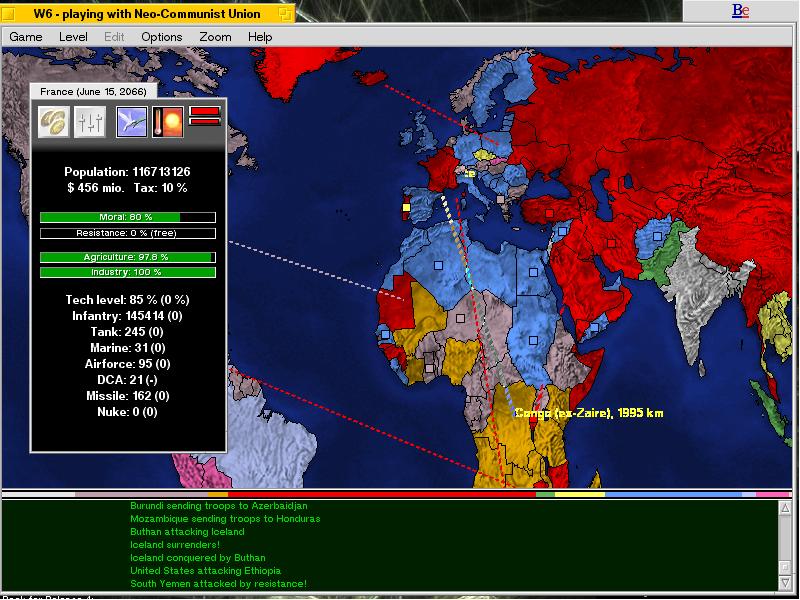Click the red segment of the faction strip

click(x=382, y=494)
